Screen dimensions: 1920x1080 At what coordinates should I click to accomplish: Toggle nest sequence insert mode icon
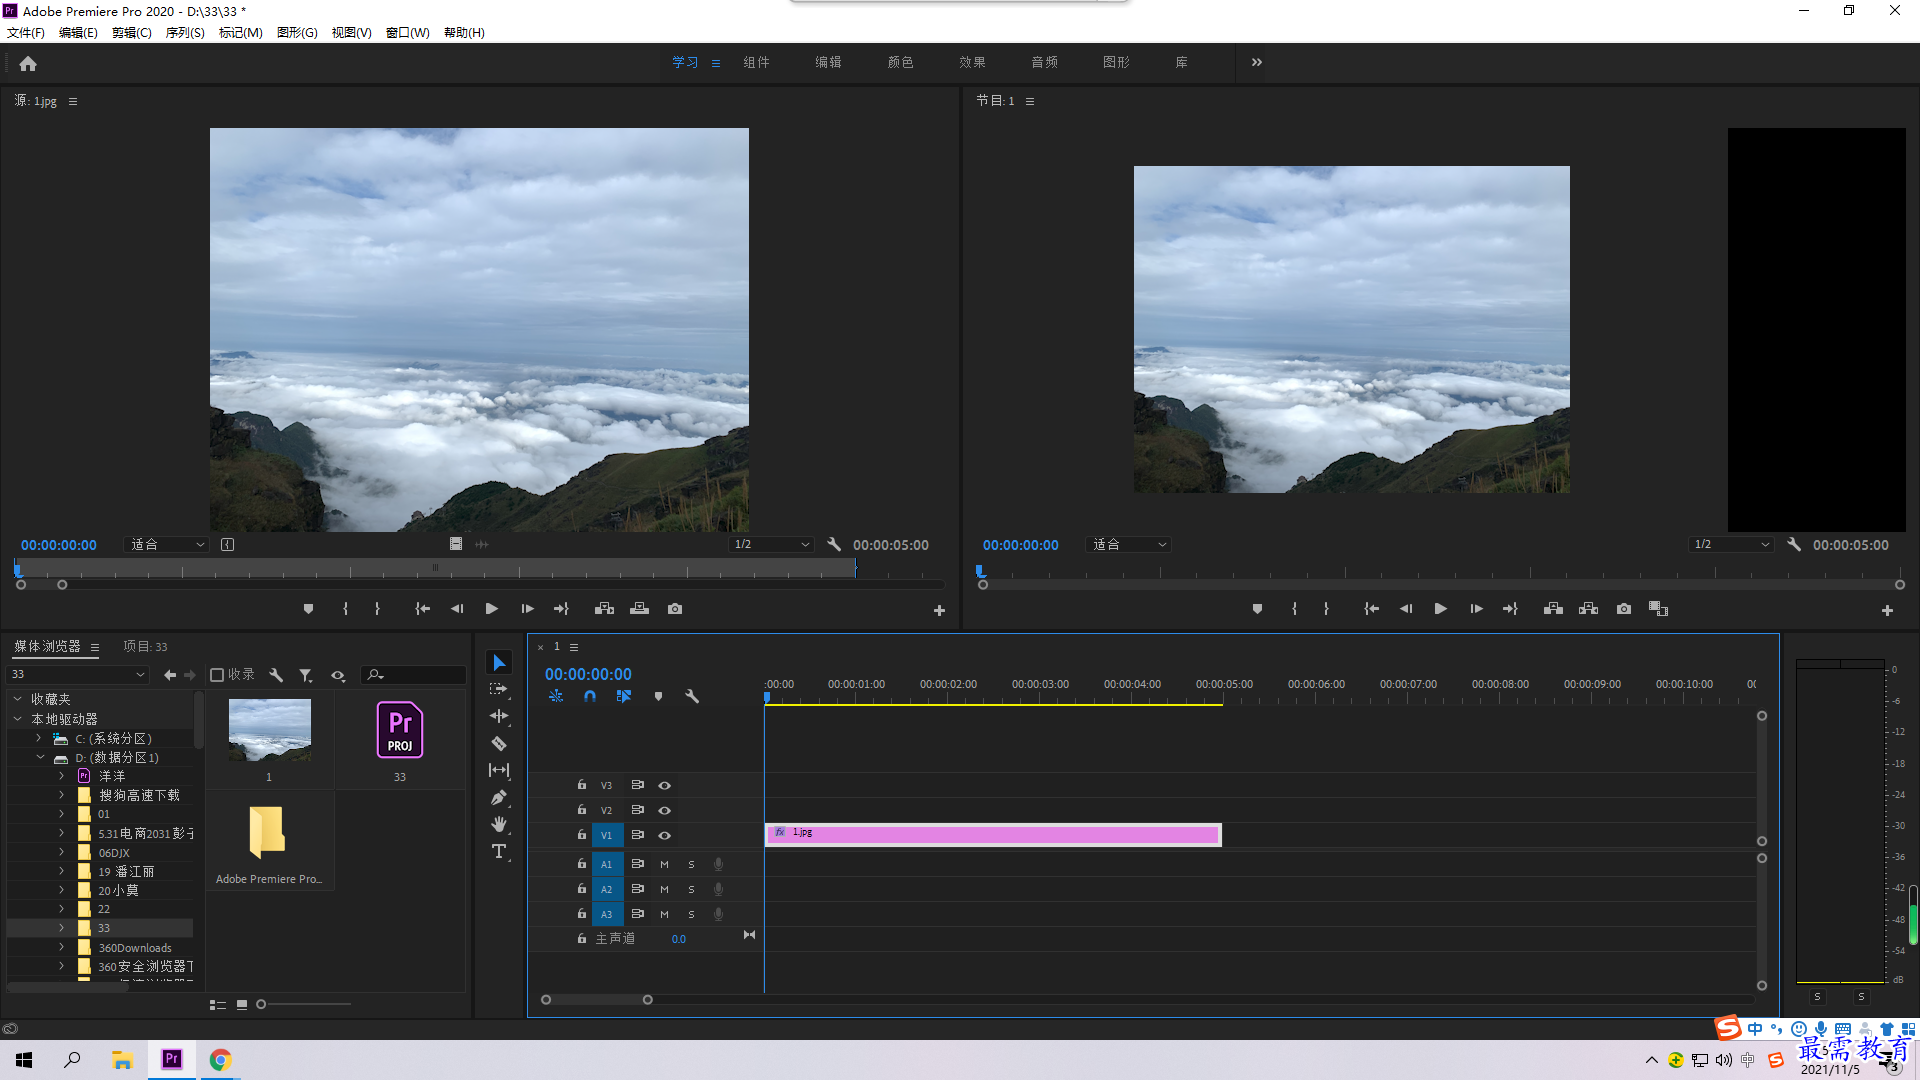pos(556,696)
